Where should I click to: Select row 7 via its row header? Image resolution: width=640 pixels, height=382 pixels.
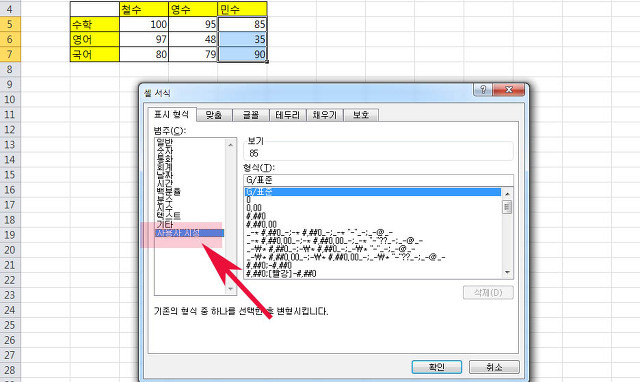pyautogui.click(x=10, y=54)
